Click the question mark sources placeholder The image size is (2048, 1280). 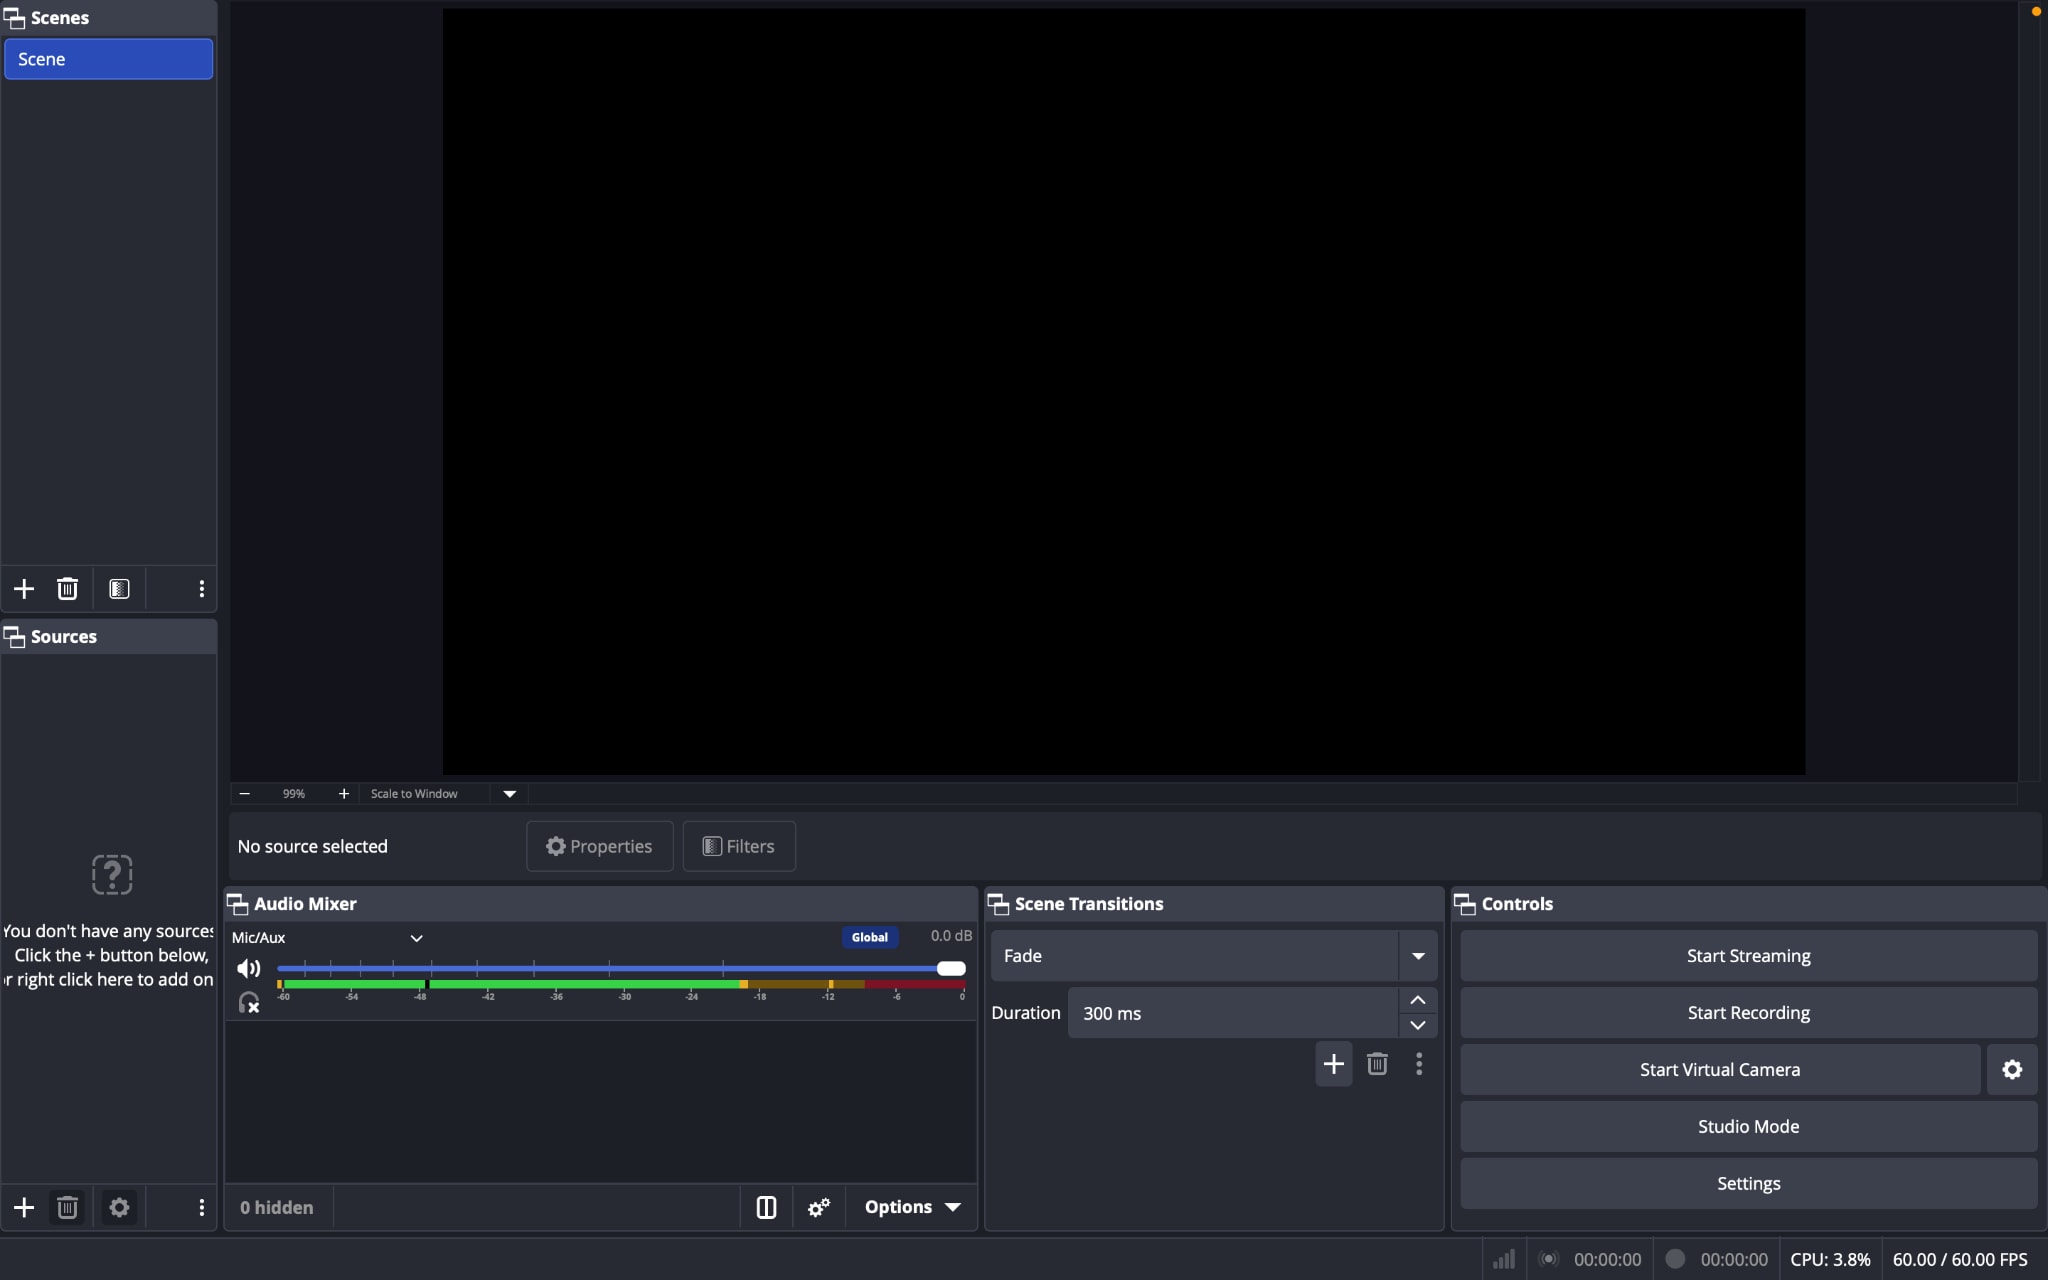tap(112, 875)
